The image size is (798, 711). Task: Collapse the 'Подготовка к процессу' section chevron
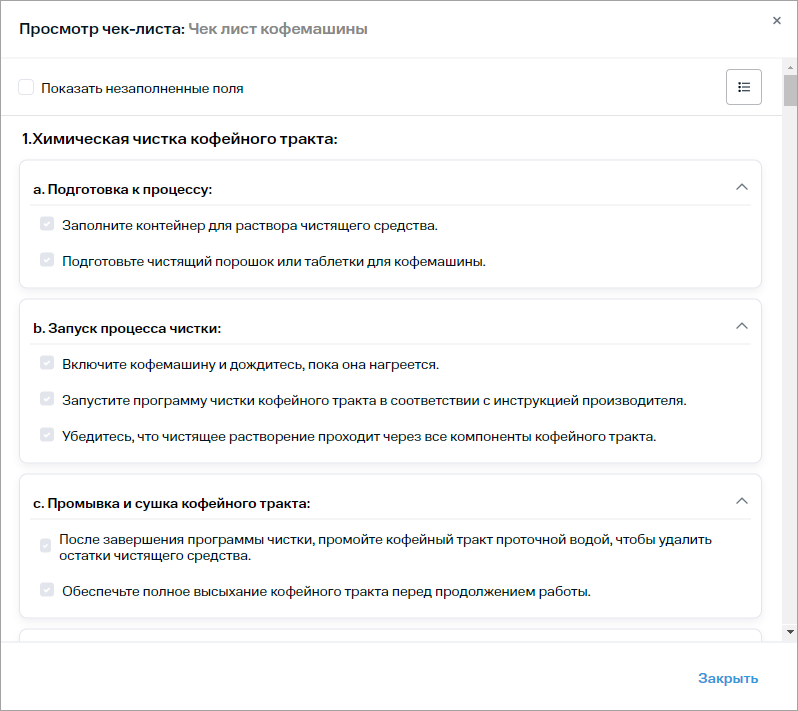click(x=741, y=187)
